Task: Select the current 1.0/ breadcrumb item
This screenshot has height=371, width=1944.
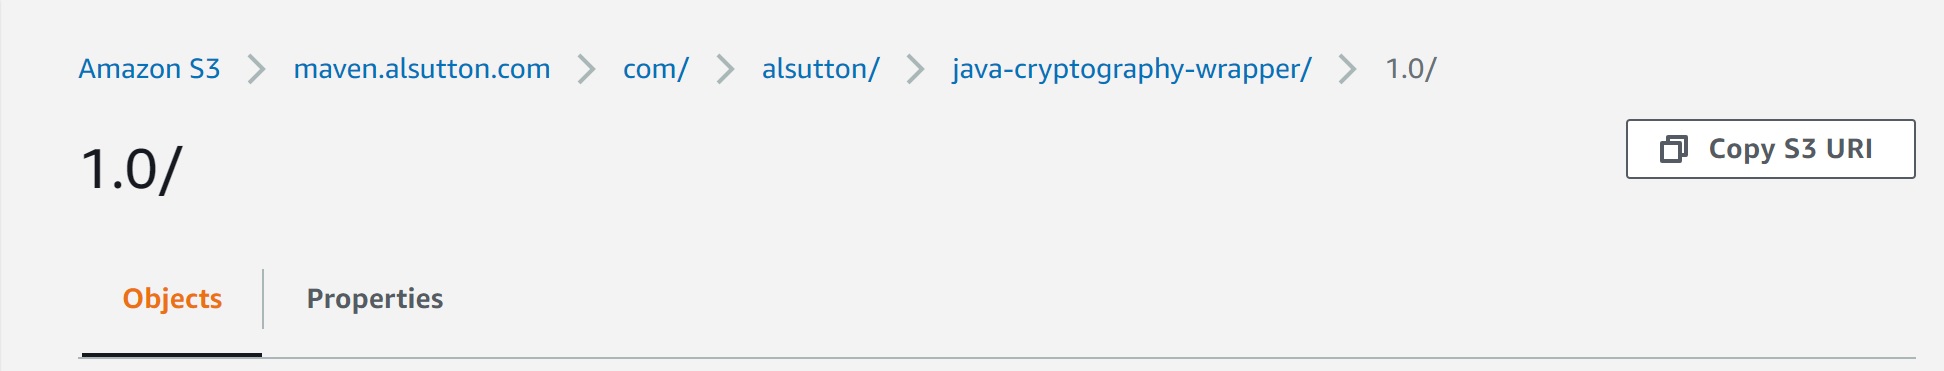Action: click(x=1411, y=69)
